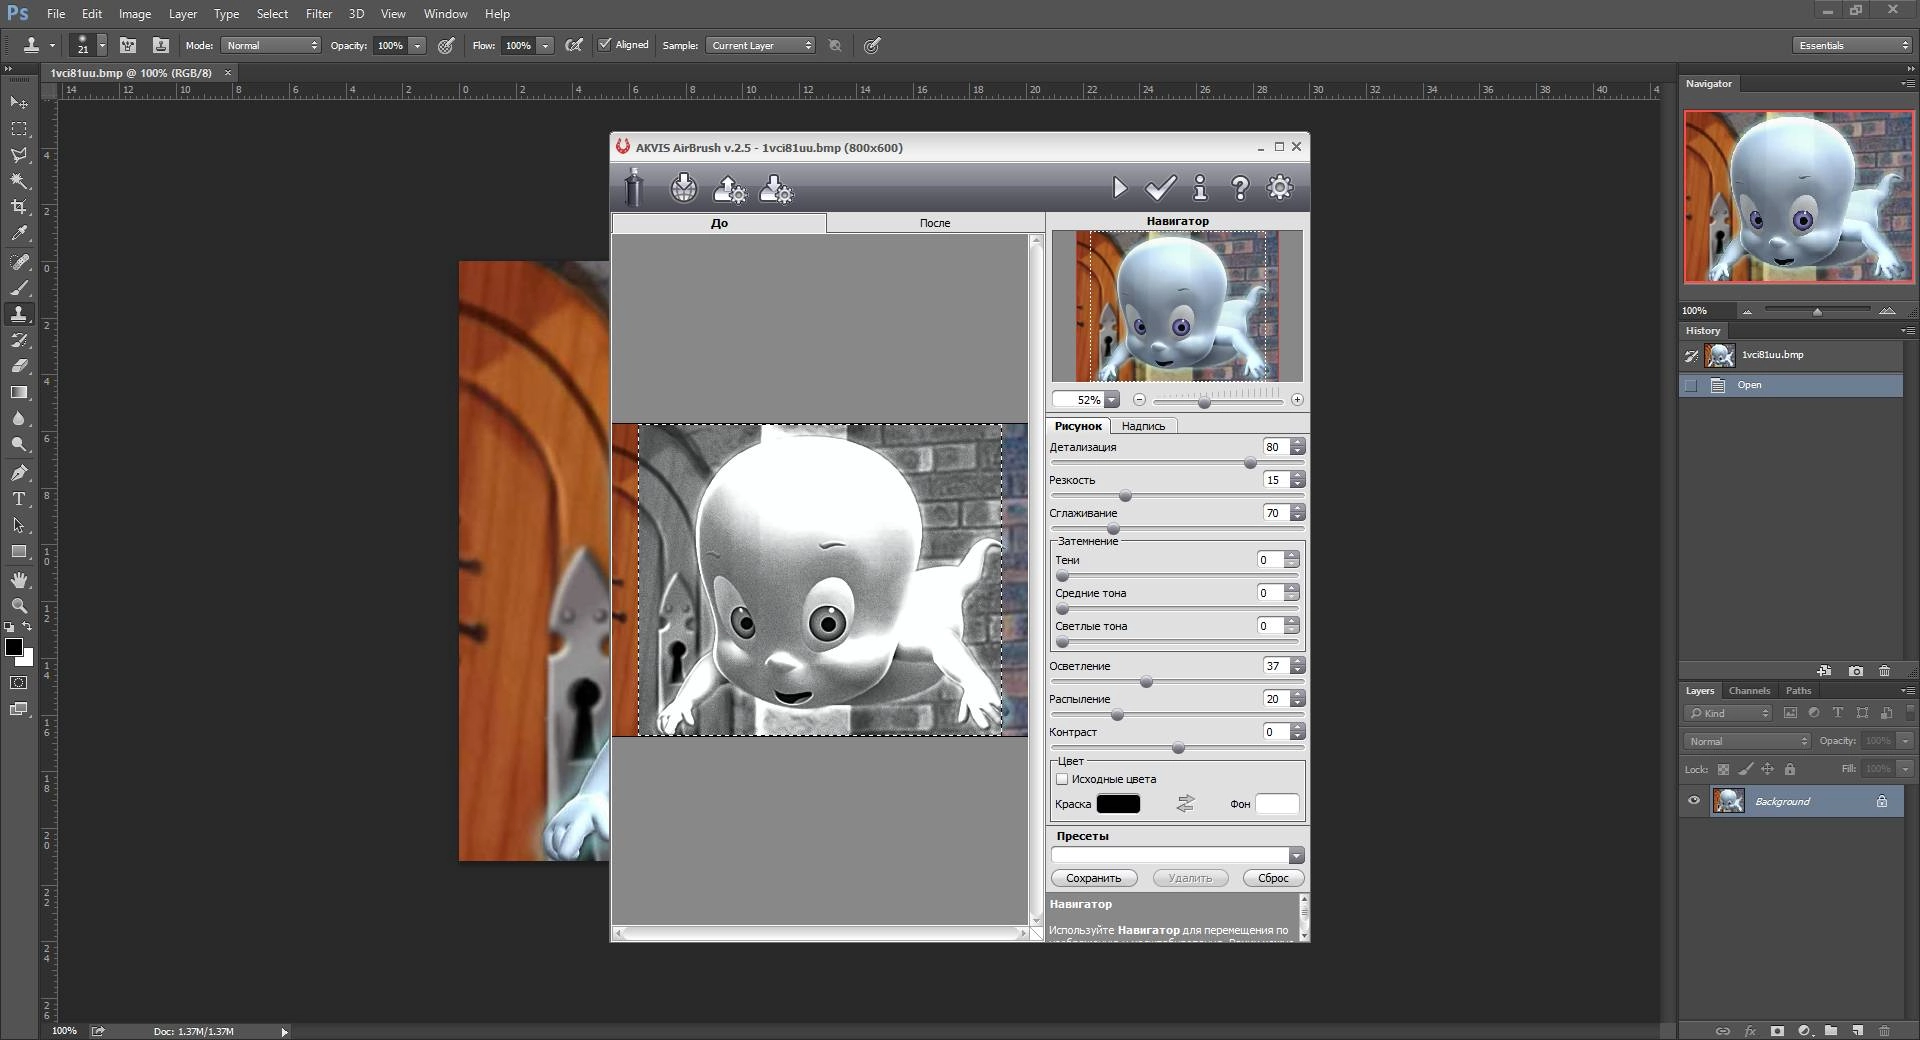1920x1040 pixels.
Task: Select the Gradient tool
Action: point(19,392)
